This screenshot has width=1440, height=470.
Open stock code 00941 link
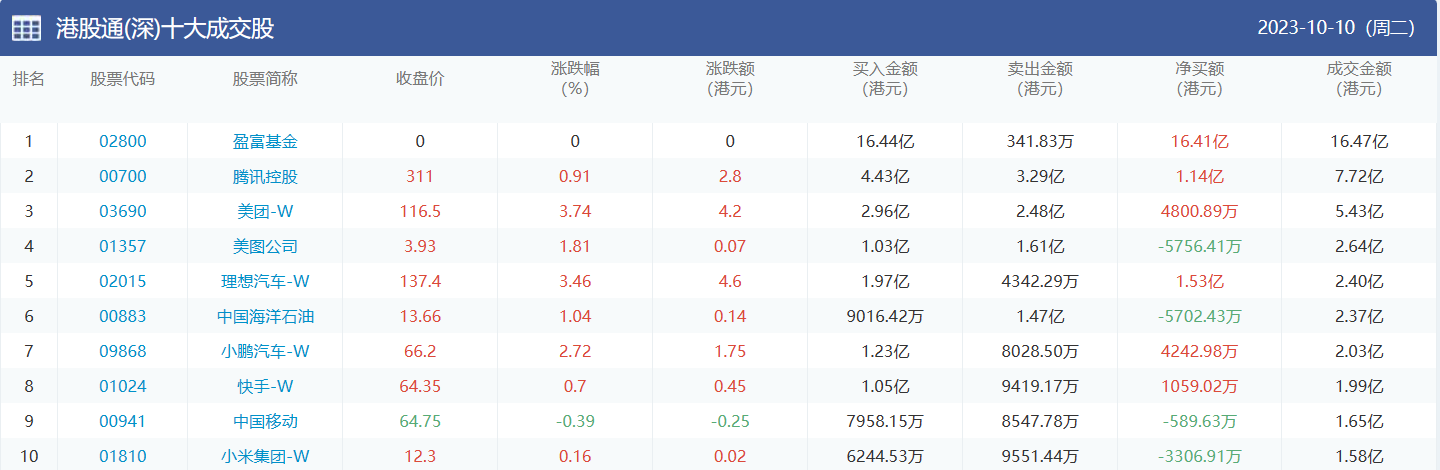(122, 422)
